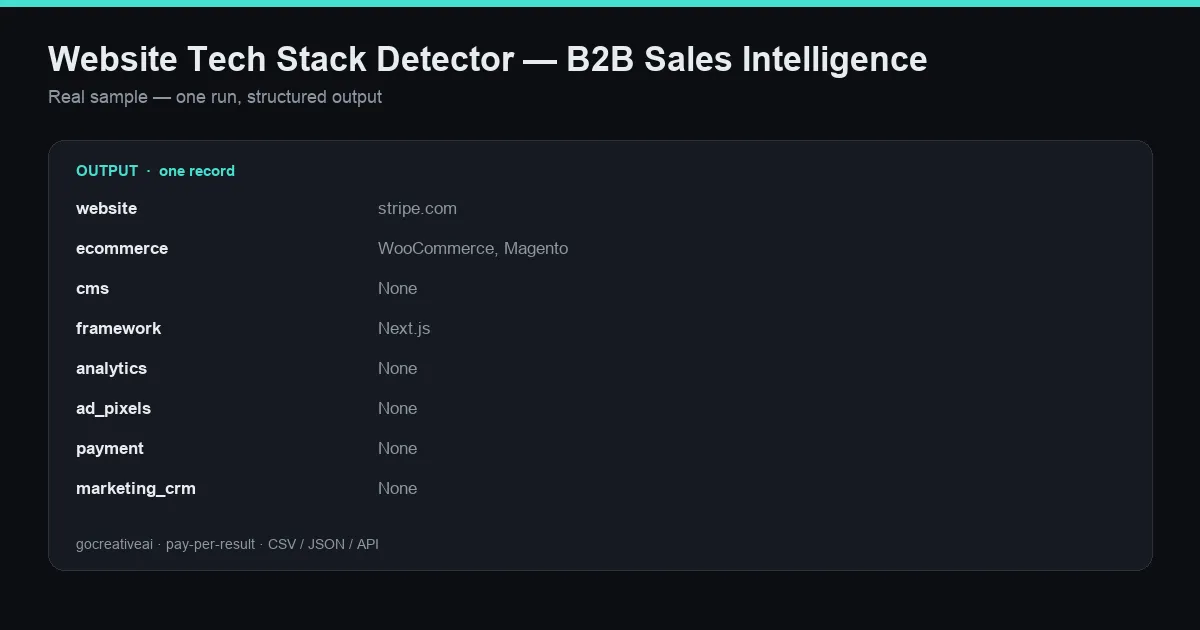Click the OUTPUT one record header
This screenshot has width=1200, height=630.
tap(155, 171)
